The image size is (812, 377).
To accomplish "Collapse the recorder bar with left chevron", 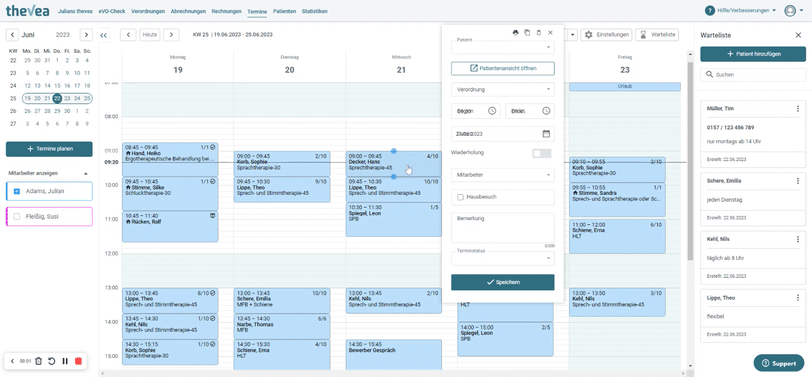I will (12, 361).
